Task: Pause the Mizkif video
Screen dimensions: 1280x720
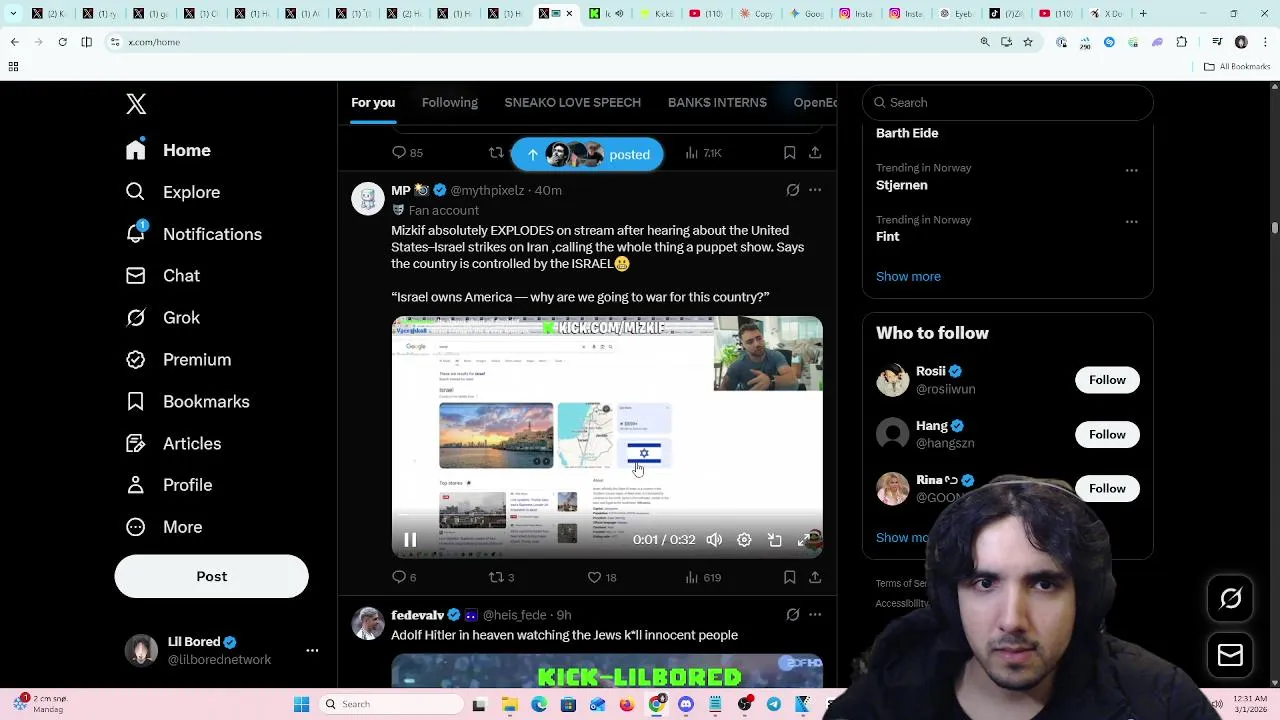Action: pyautogui.click(x=410, y=540)
